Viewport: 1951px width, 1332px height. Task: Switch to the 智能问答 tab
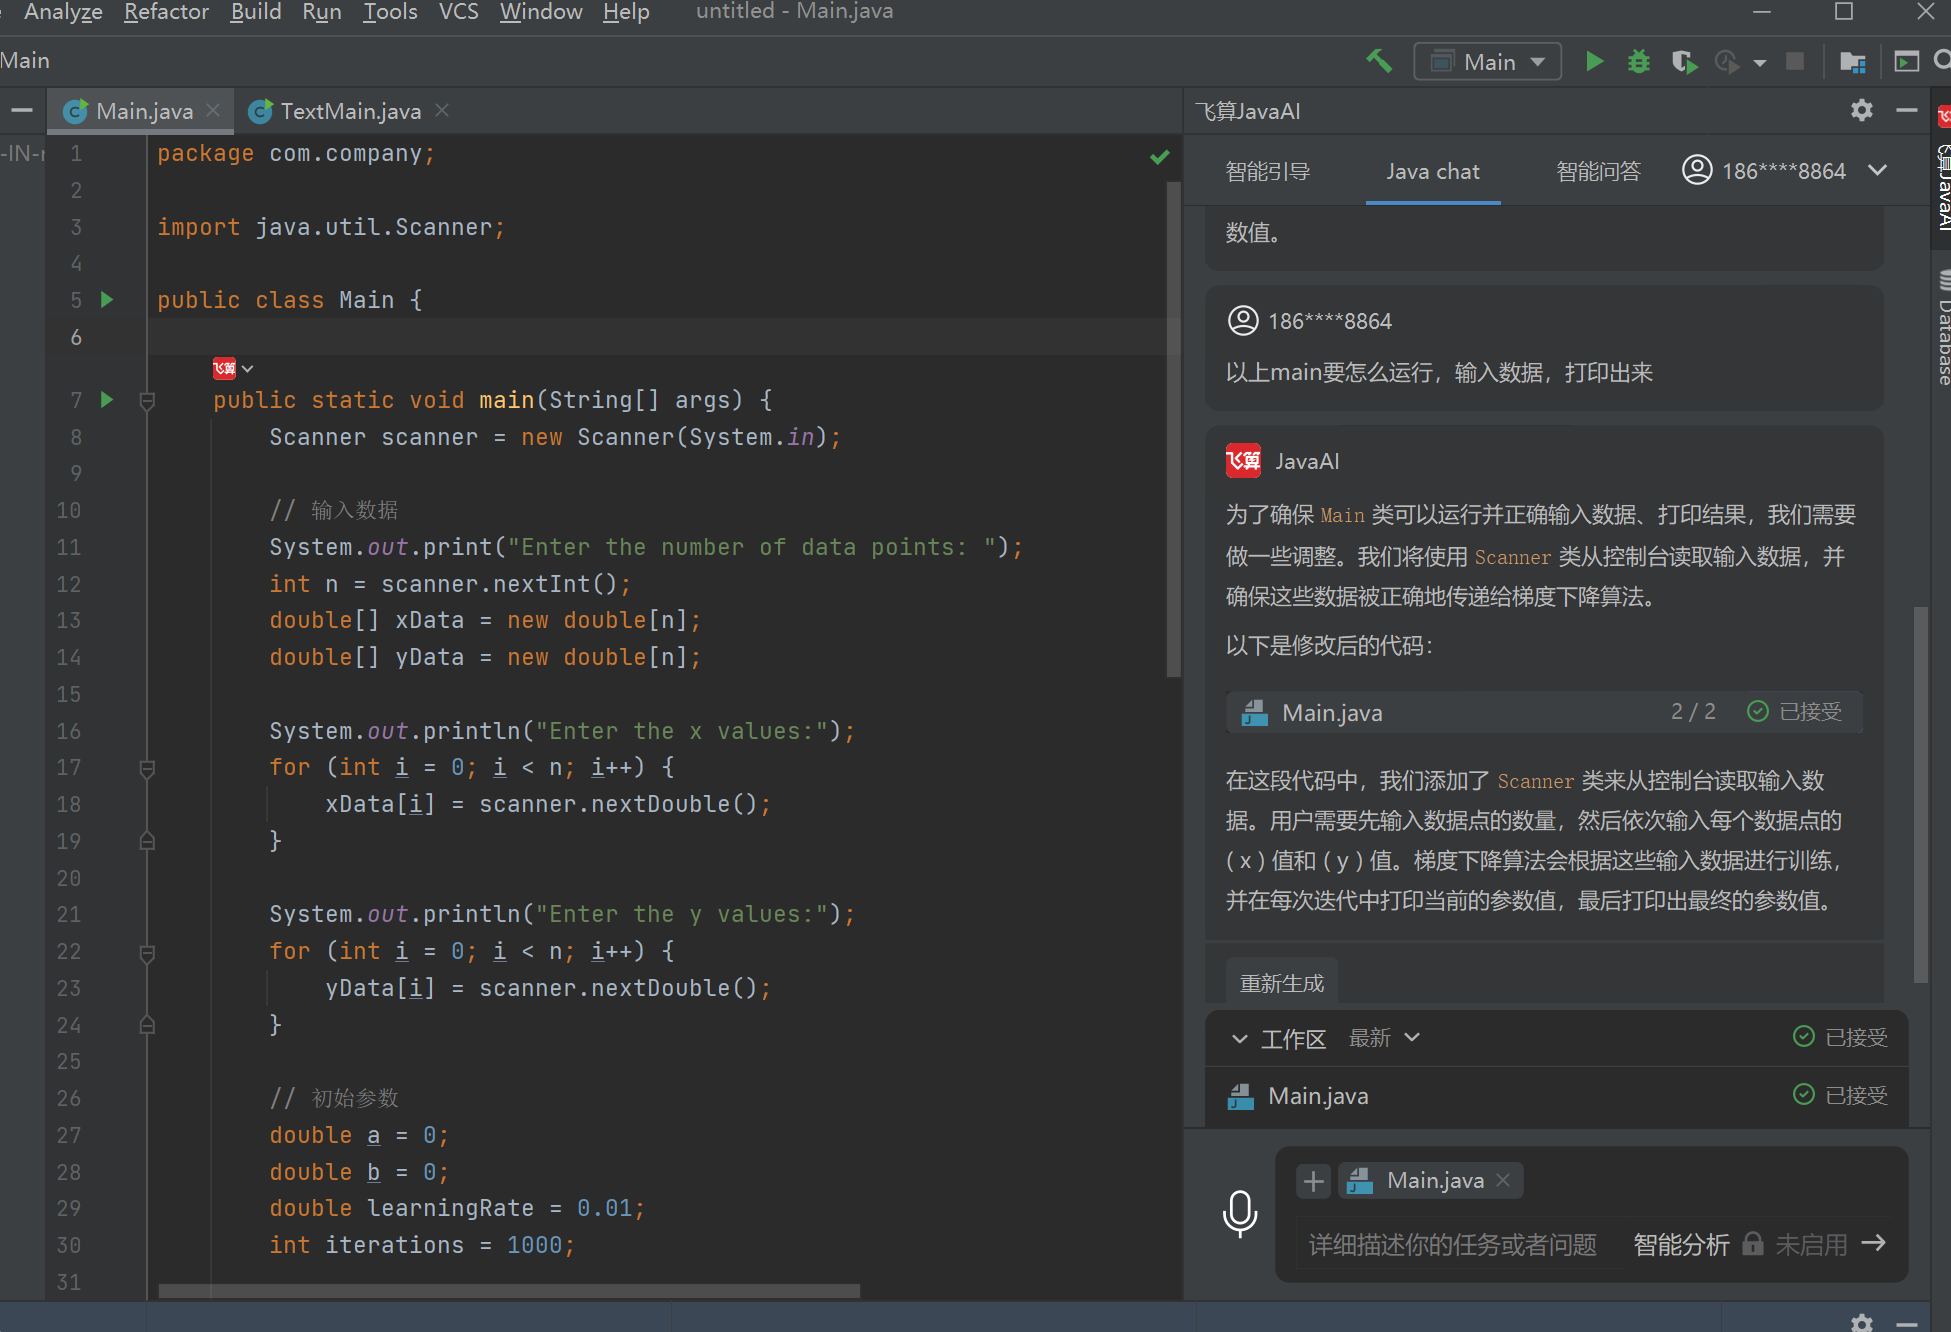(x=1598, y=171)
